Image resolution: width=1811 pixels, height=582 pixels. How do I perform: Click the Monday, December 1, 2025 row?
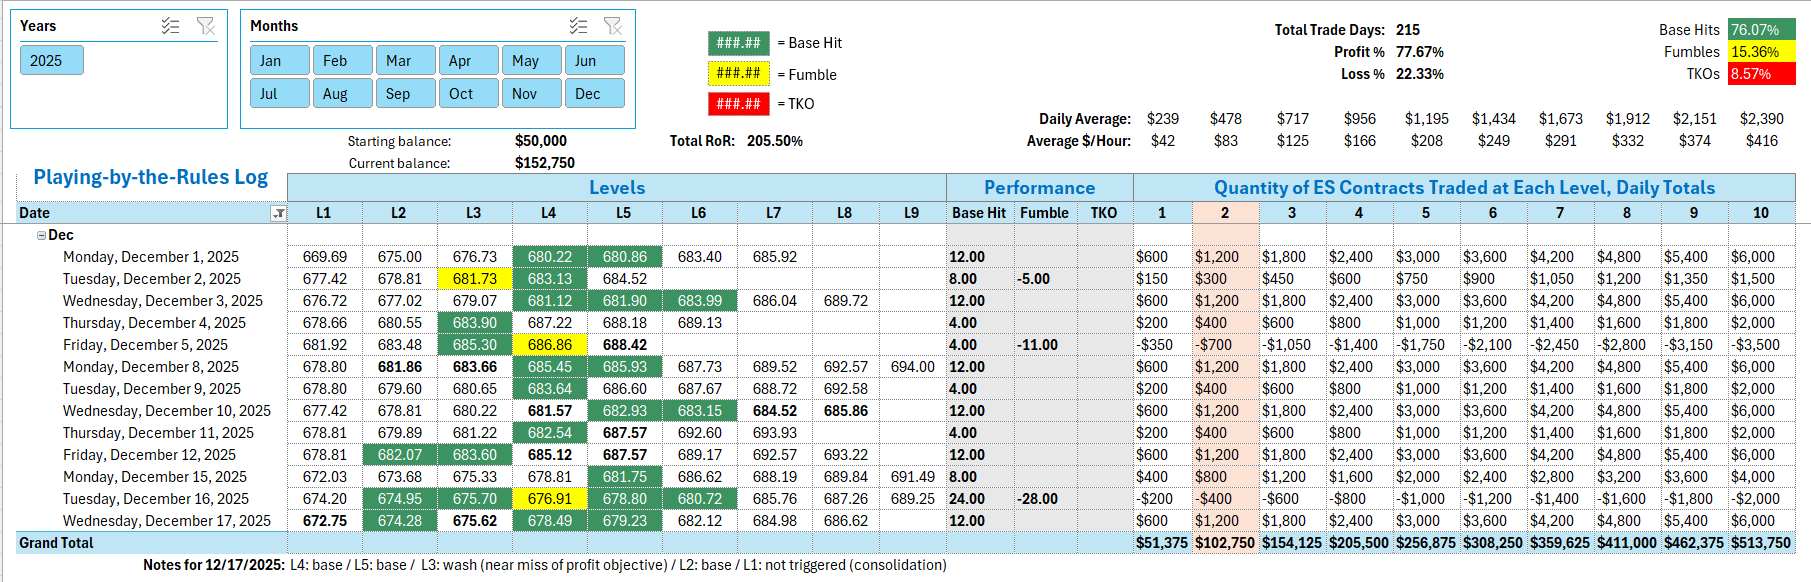150,257
